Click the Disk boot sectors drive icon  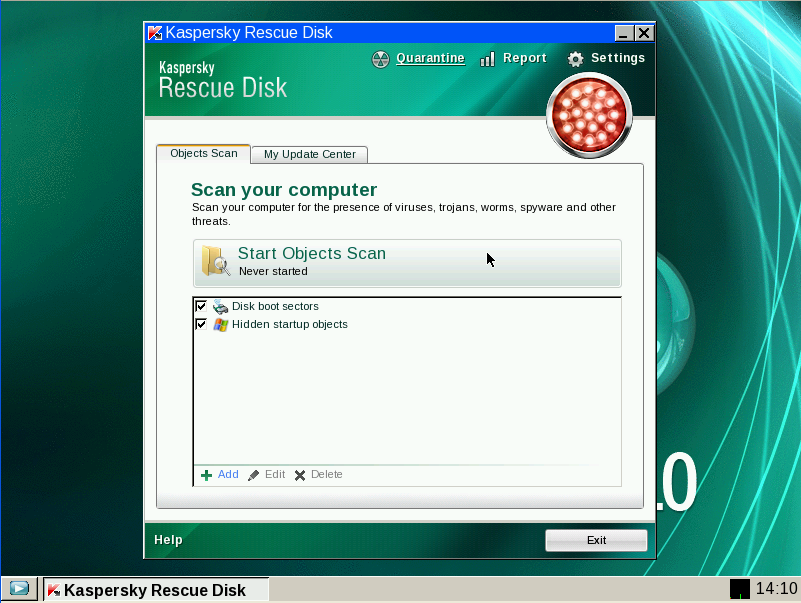(x=221, y=307)
